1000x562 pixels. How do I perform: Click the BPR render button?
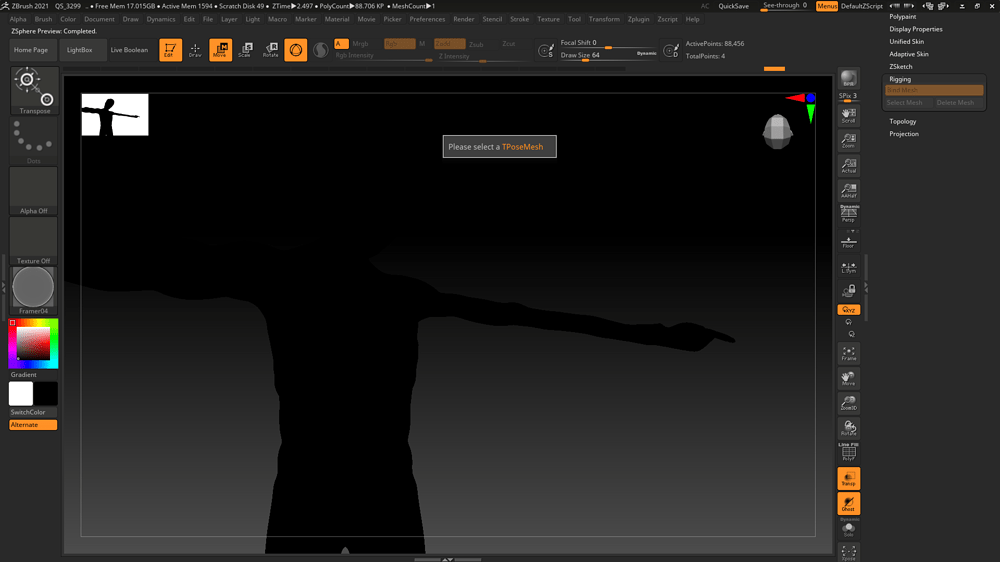(848, 78)
